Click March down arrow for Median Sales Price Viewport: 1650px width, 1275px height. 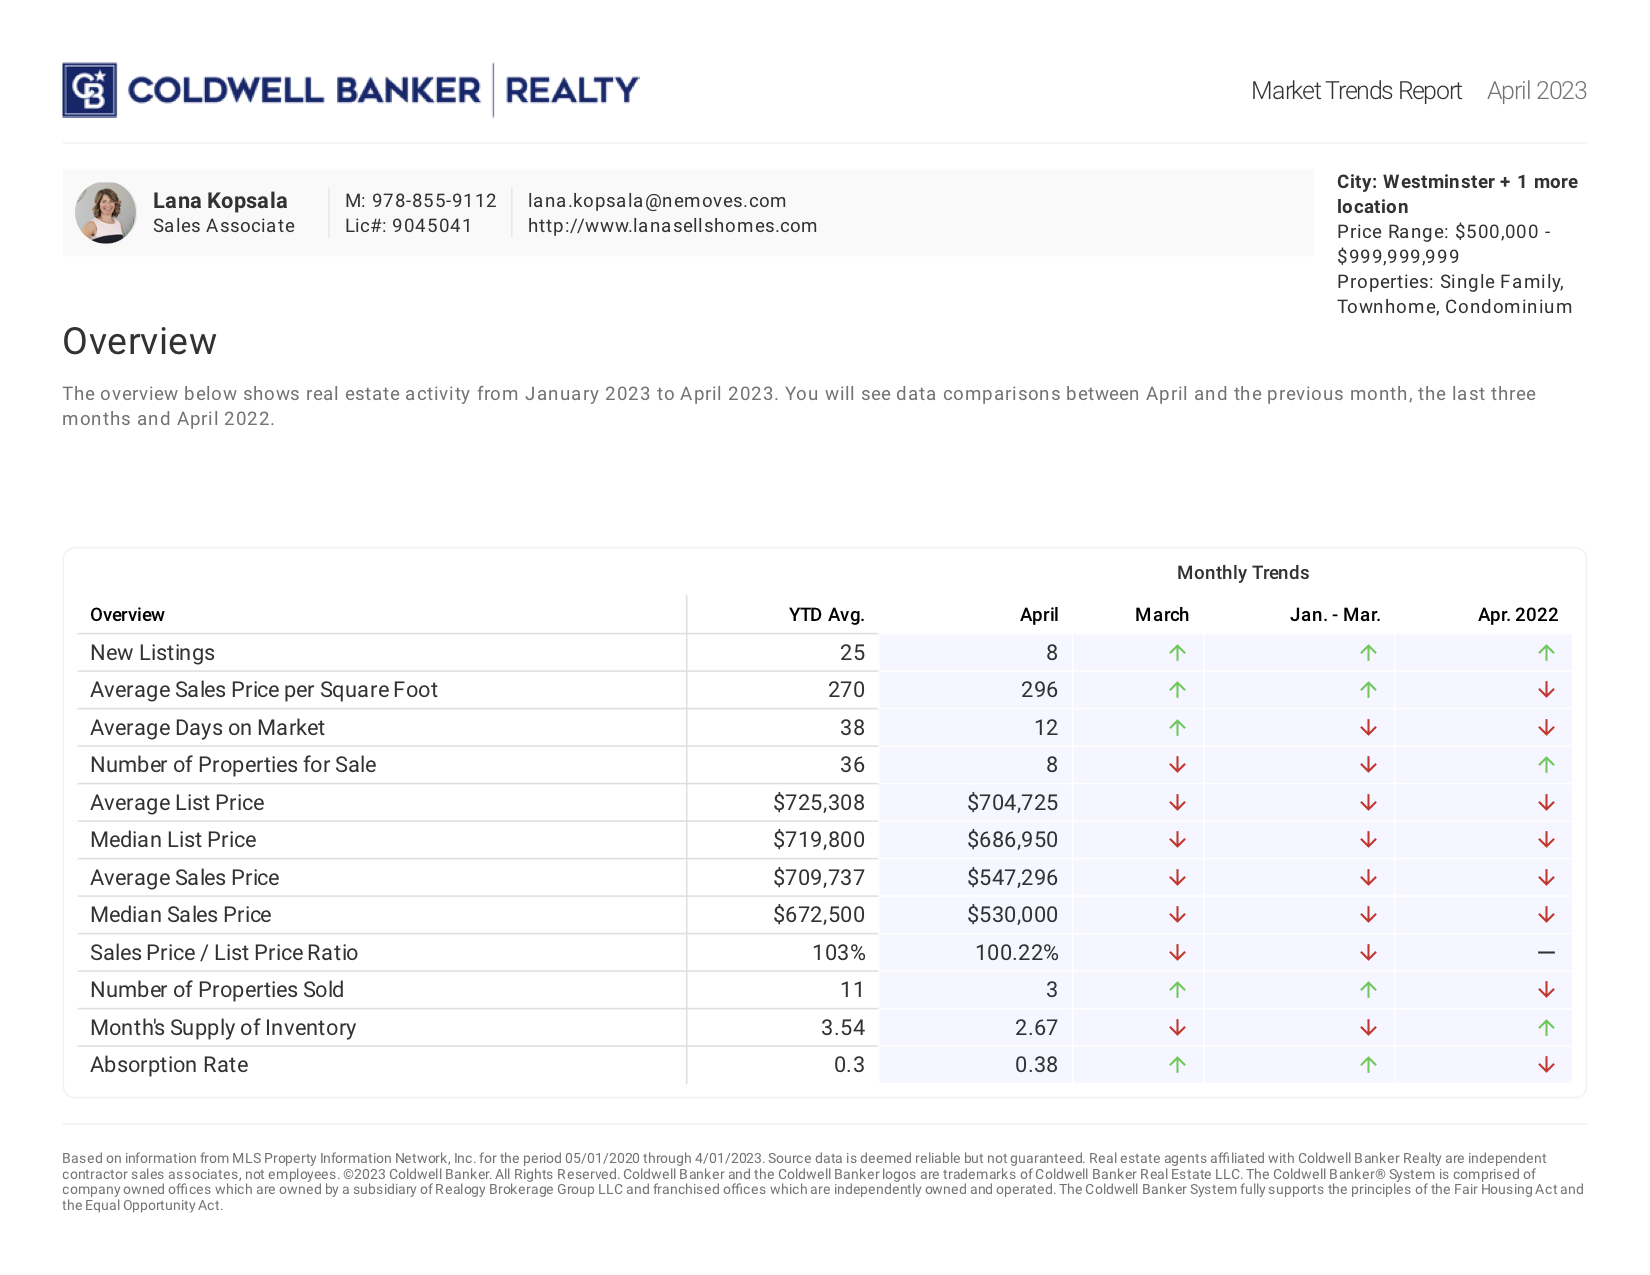pyautogui.click(x=1177, y=915)
